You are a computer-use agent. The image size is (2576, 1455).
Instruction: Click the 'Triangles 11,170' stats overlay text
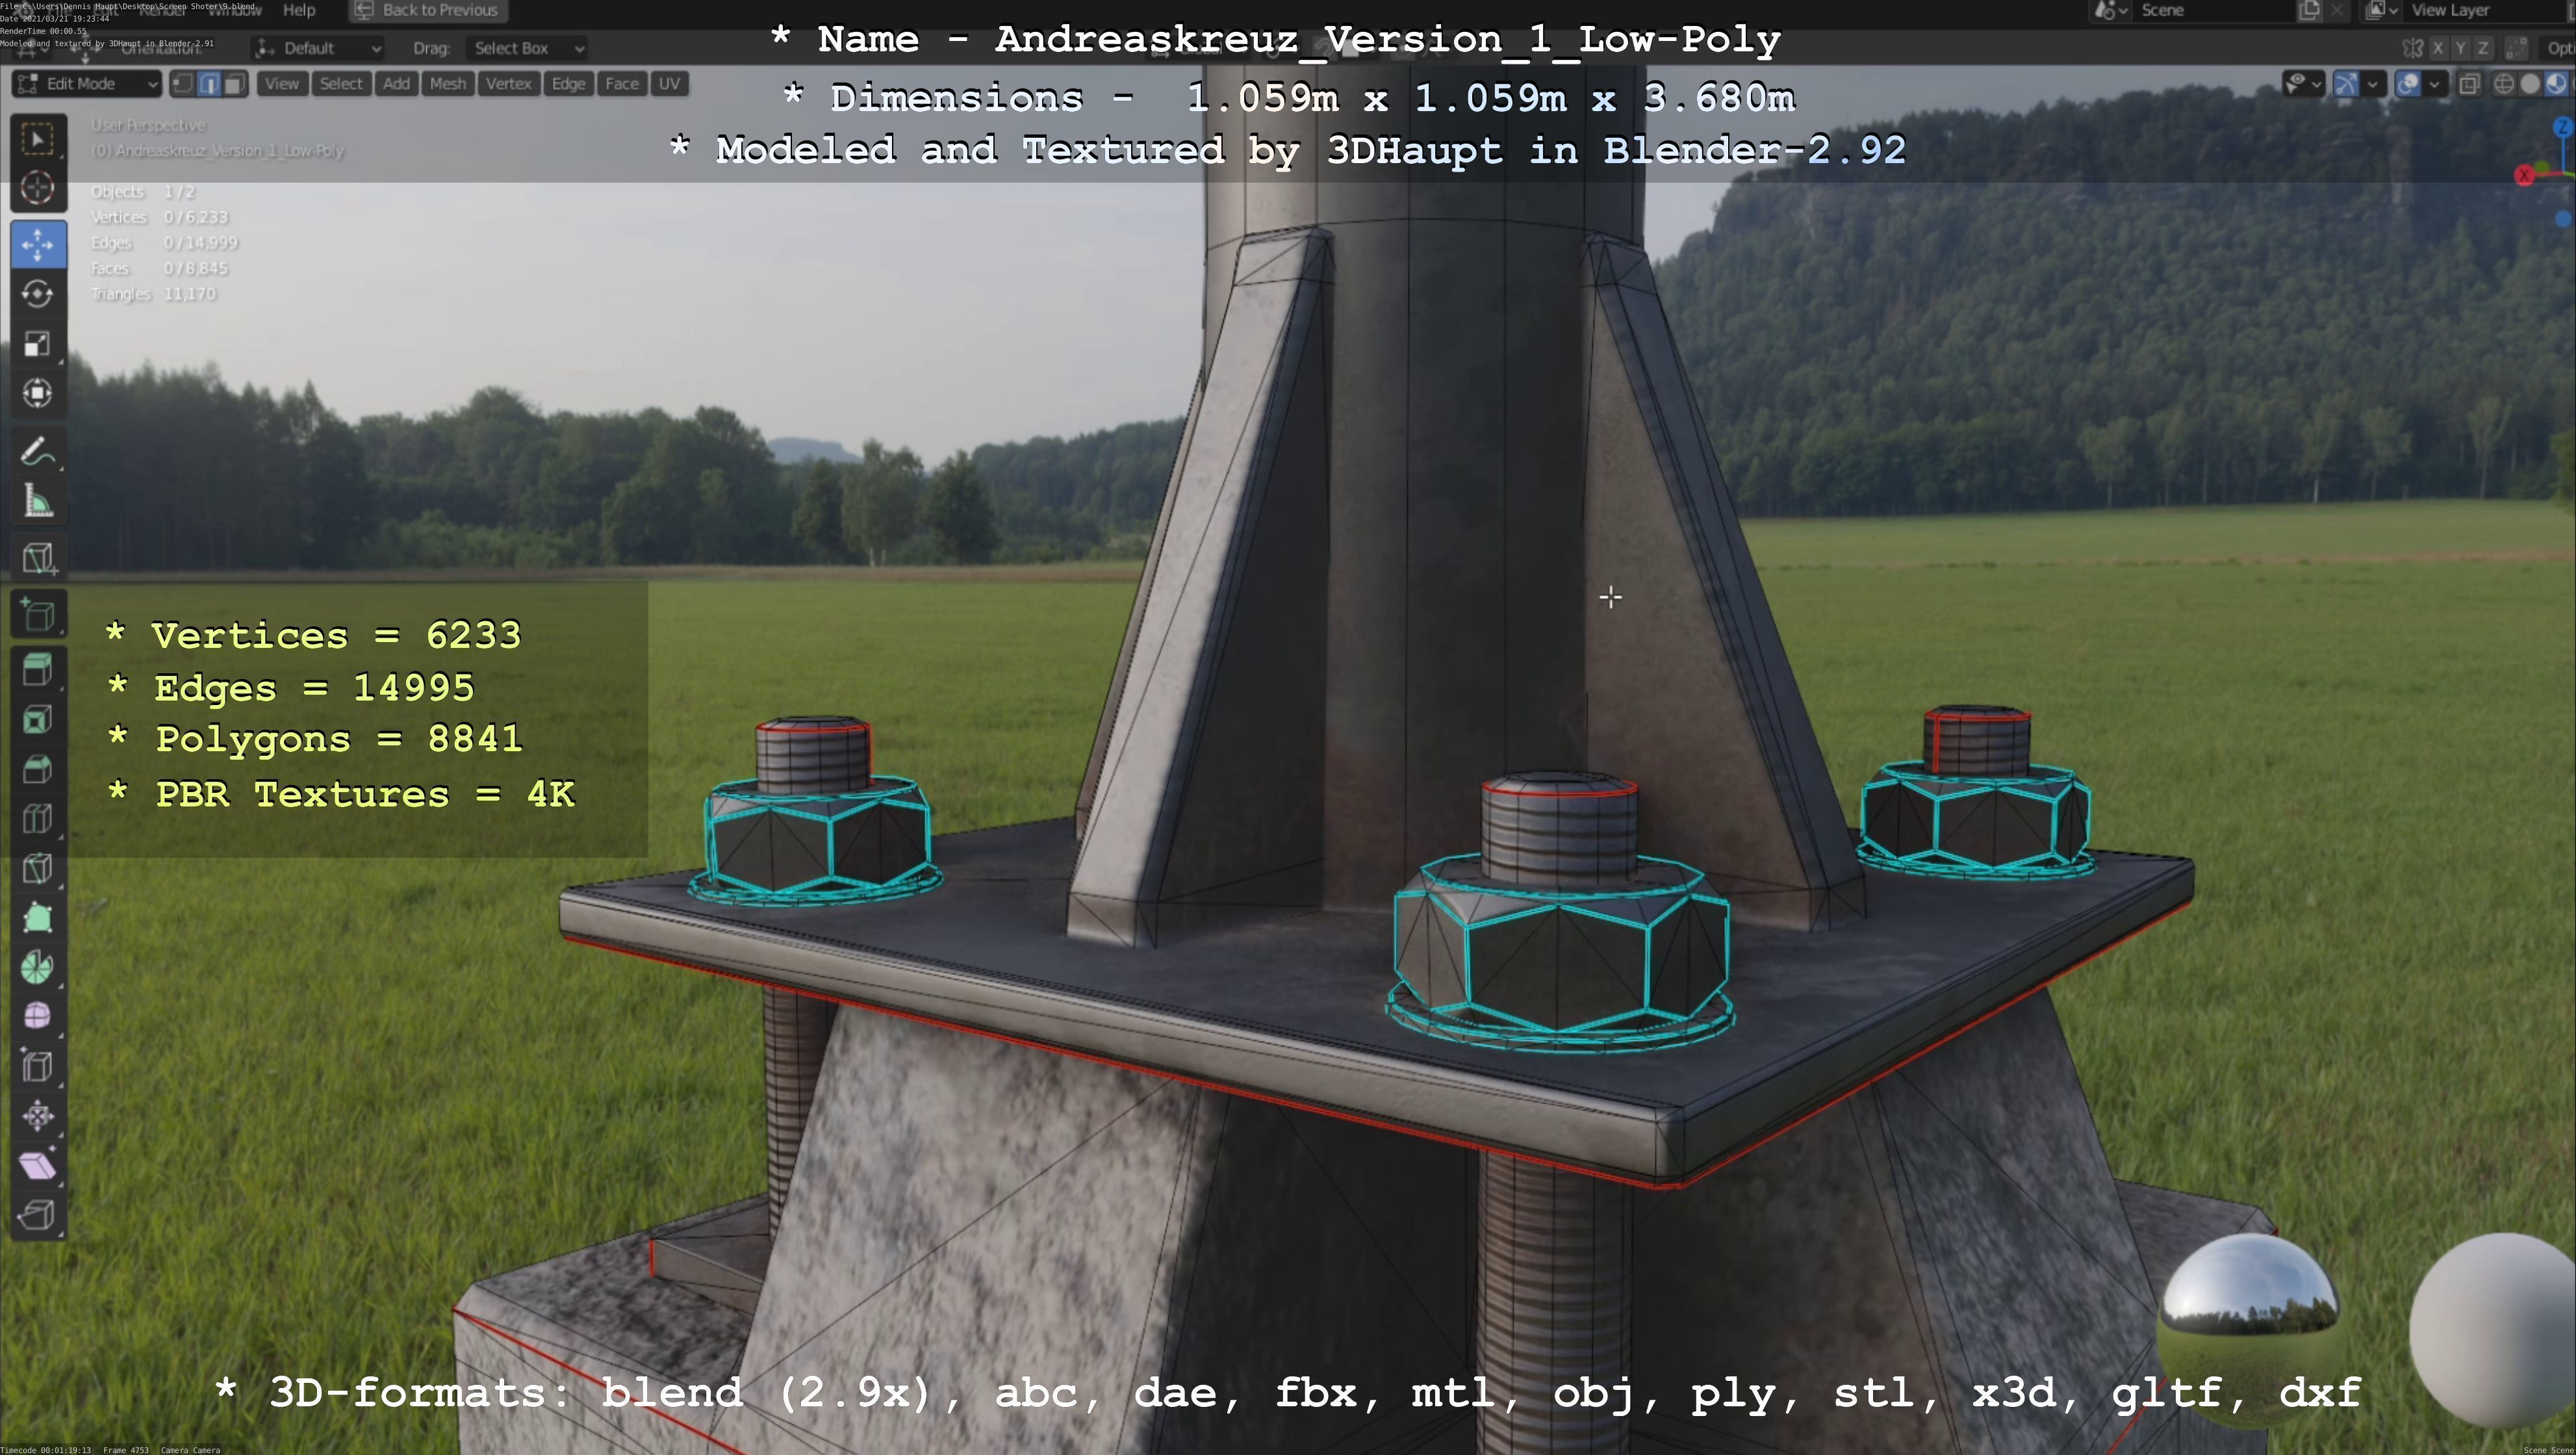point(154,294)
